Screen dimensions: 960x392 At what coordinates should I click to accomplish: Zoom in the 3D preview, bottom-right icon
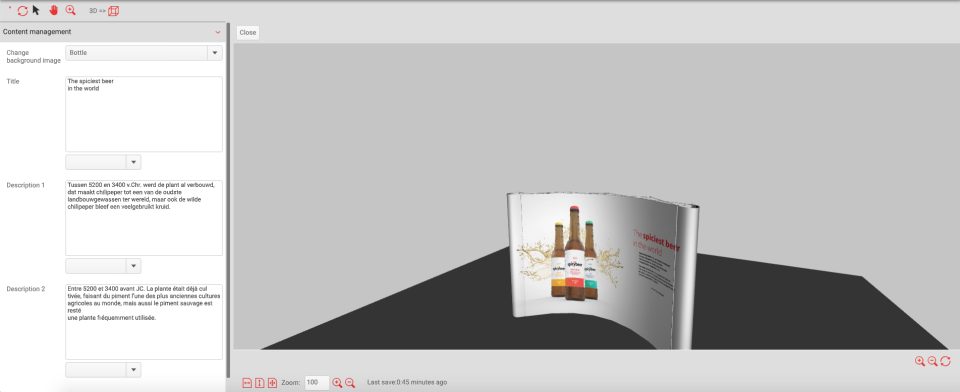[x=920, y=361]
